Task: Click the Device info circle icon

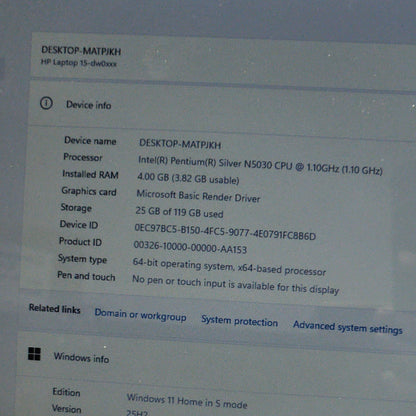Action: [46, 103]
